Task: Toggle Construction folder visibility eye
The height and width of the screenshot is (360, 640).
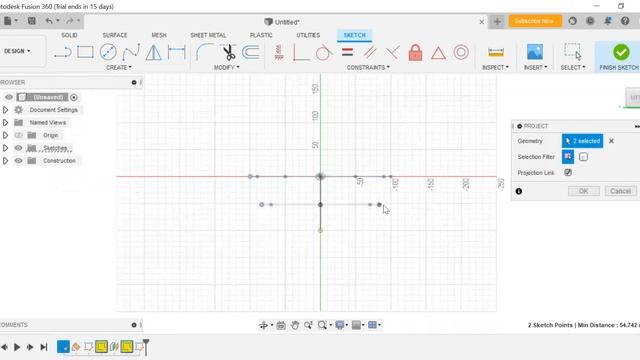Action: point(18,160)
